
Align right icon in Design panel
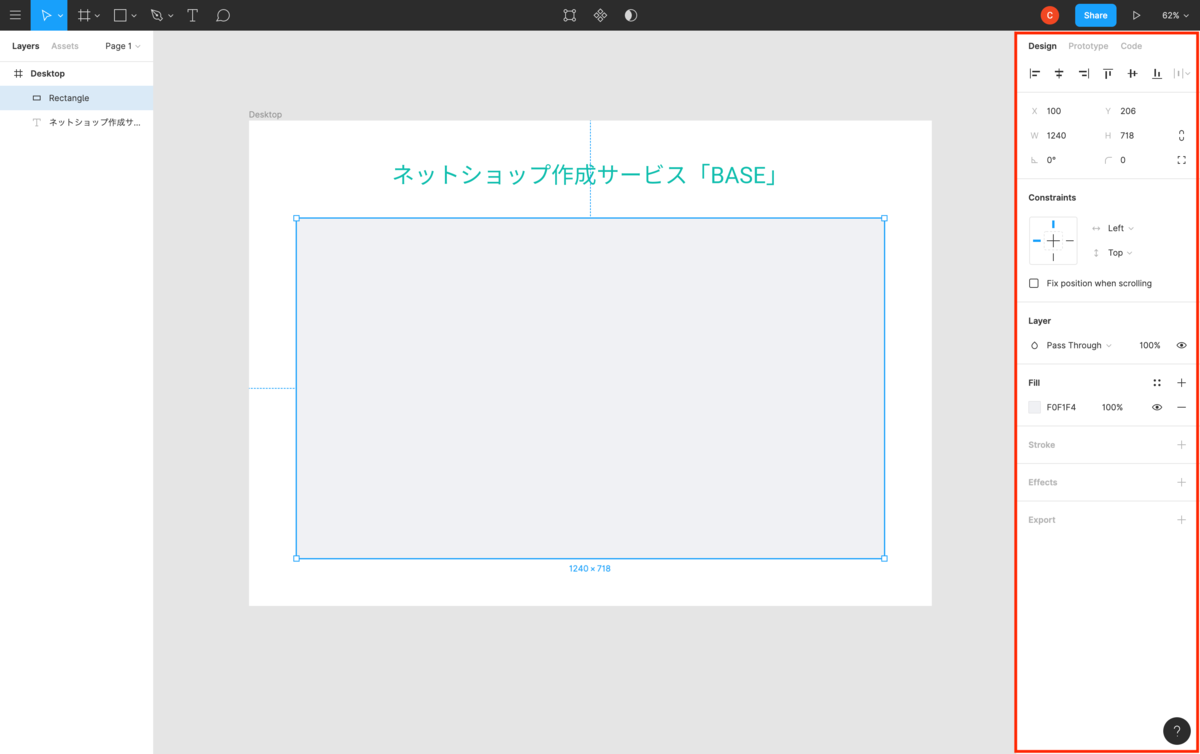coord(1083,73)
